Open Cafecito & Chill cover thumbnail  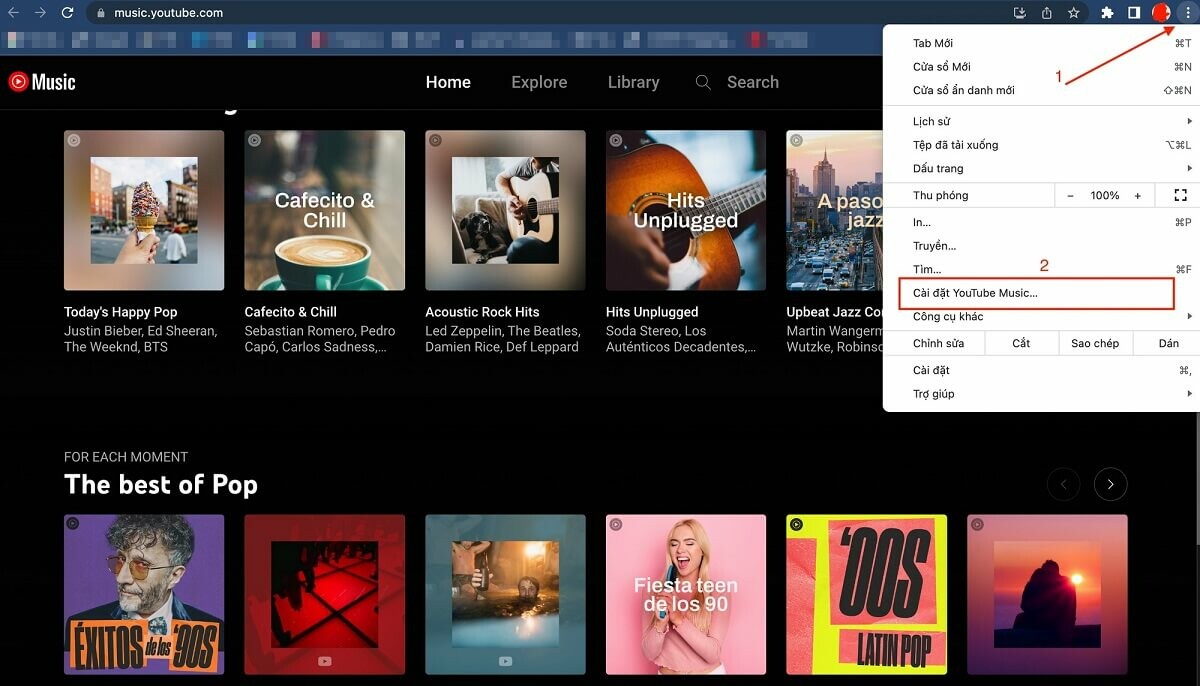point(325,210)
